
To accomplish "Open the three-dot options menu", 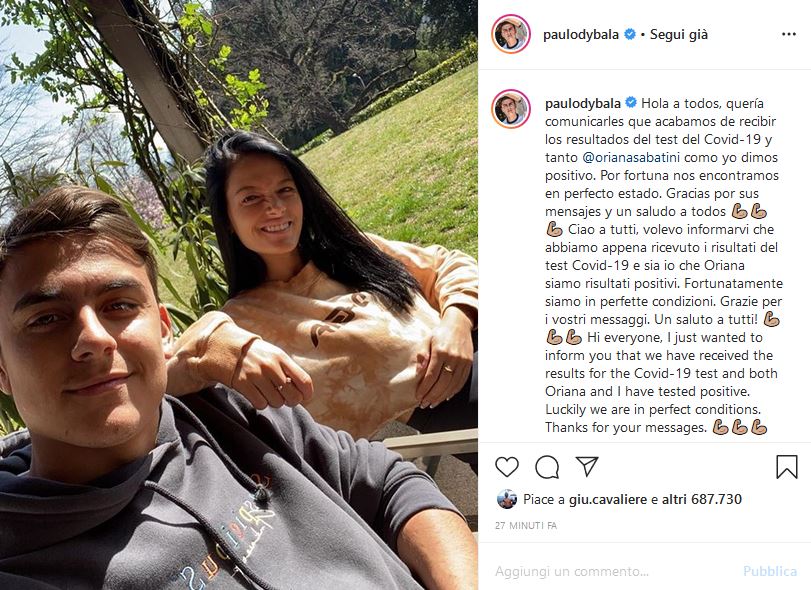I will pyautogui.click(x=789, y=35).
